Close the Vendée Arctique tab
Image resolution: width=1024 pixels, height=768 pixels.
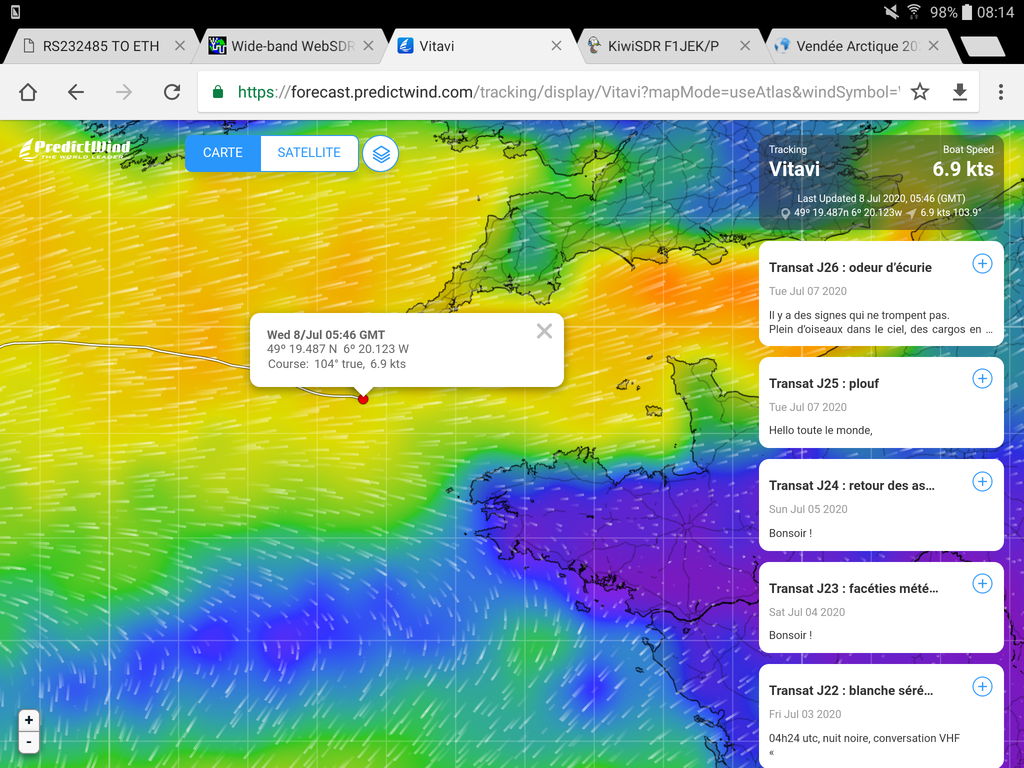[x=933, y=46]
